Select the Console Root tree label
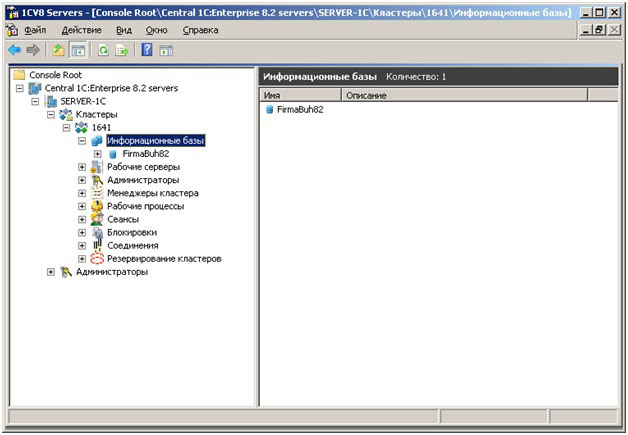Screen dimensions: 628x435 coord(55,75)
